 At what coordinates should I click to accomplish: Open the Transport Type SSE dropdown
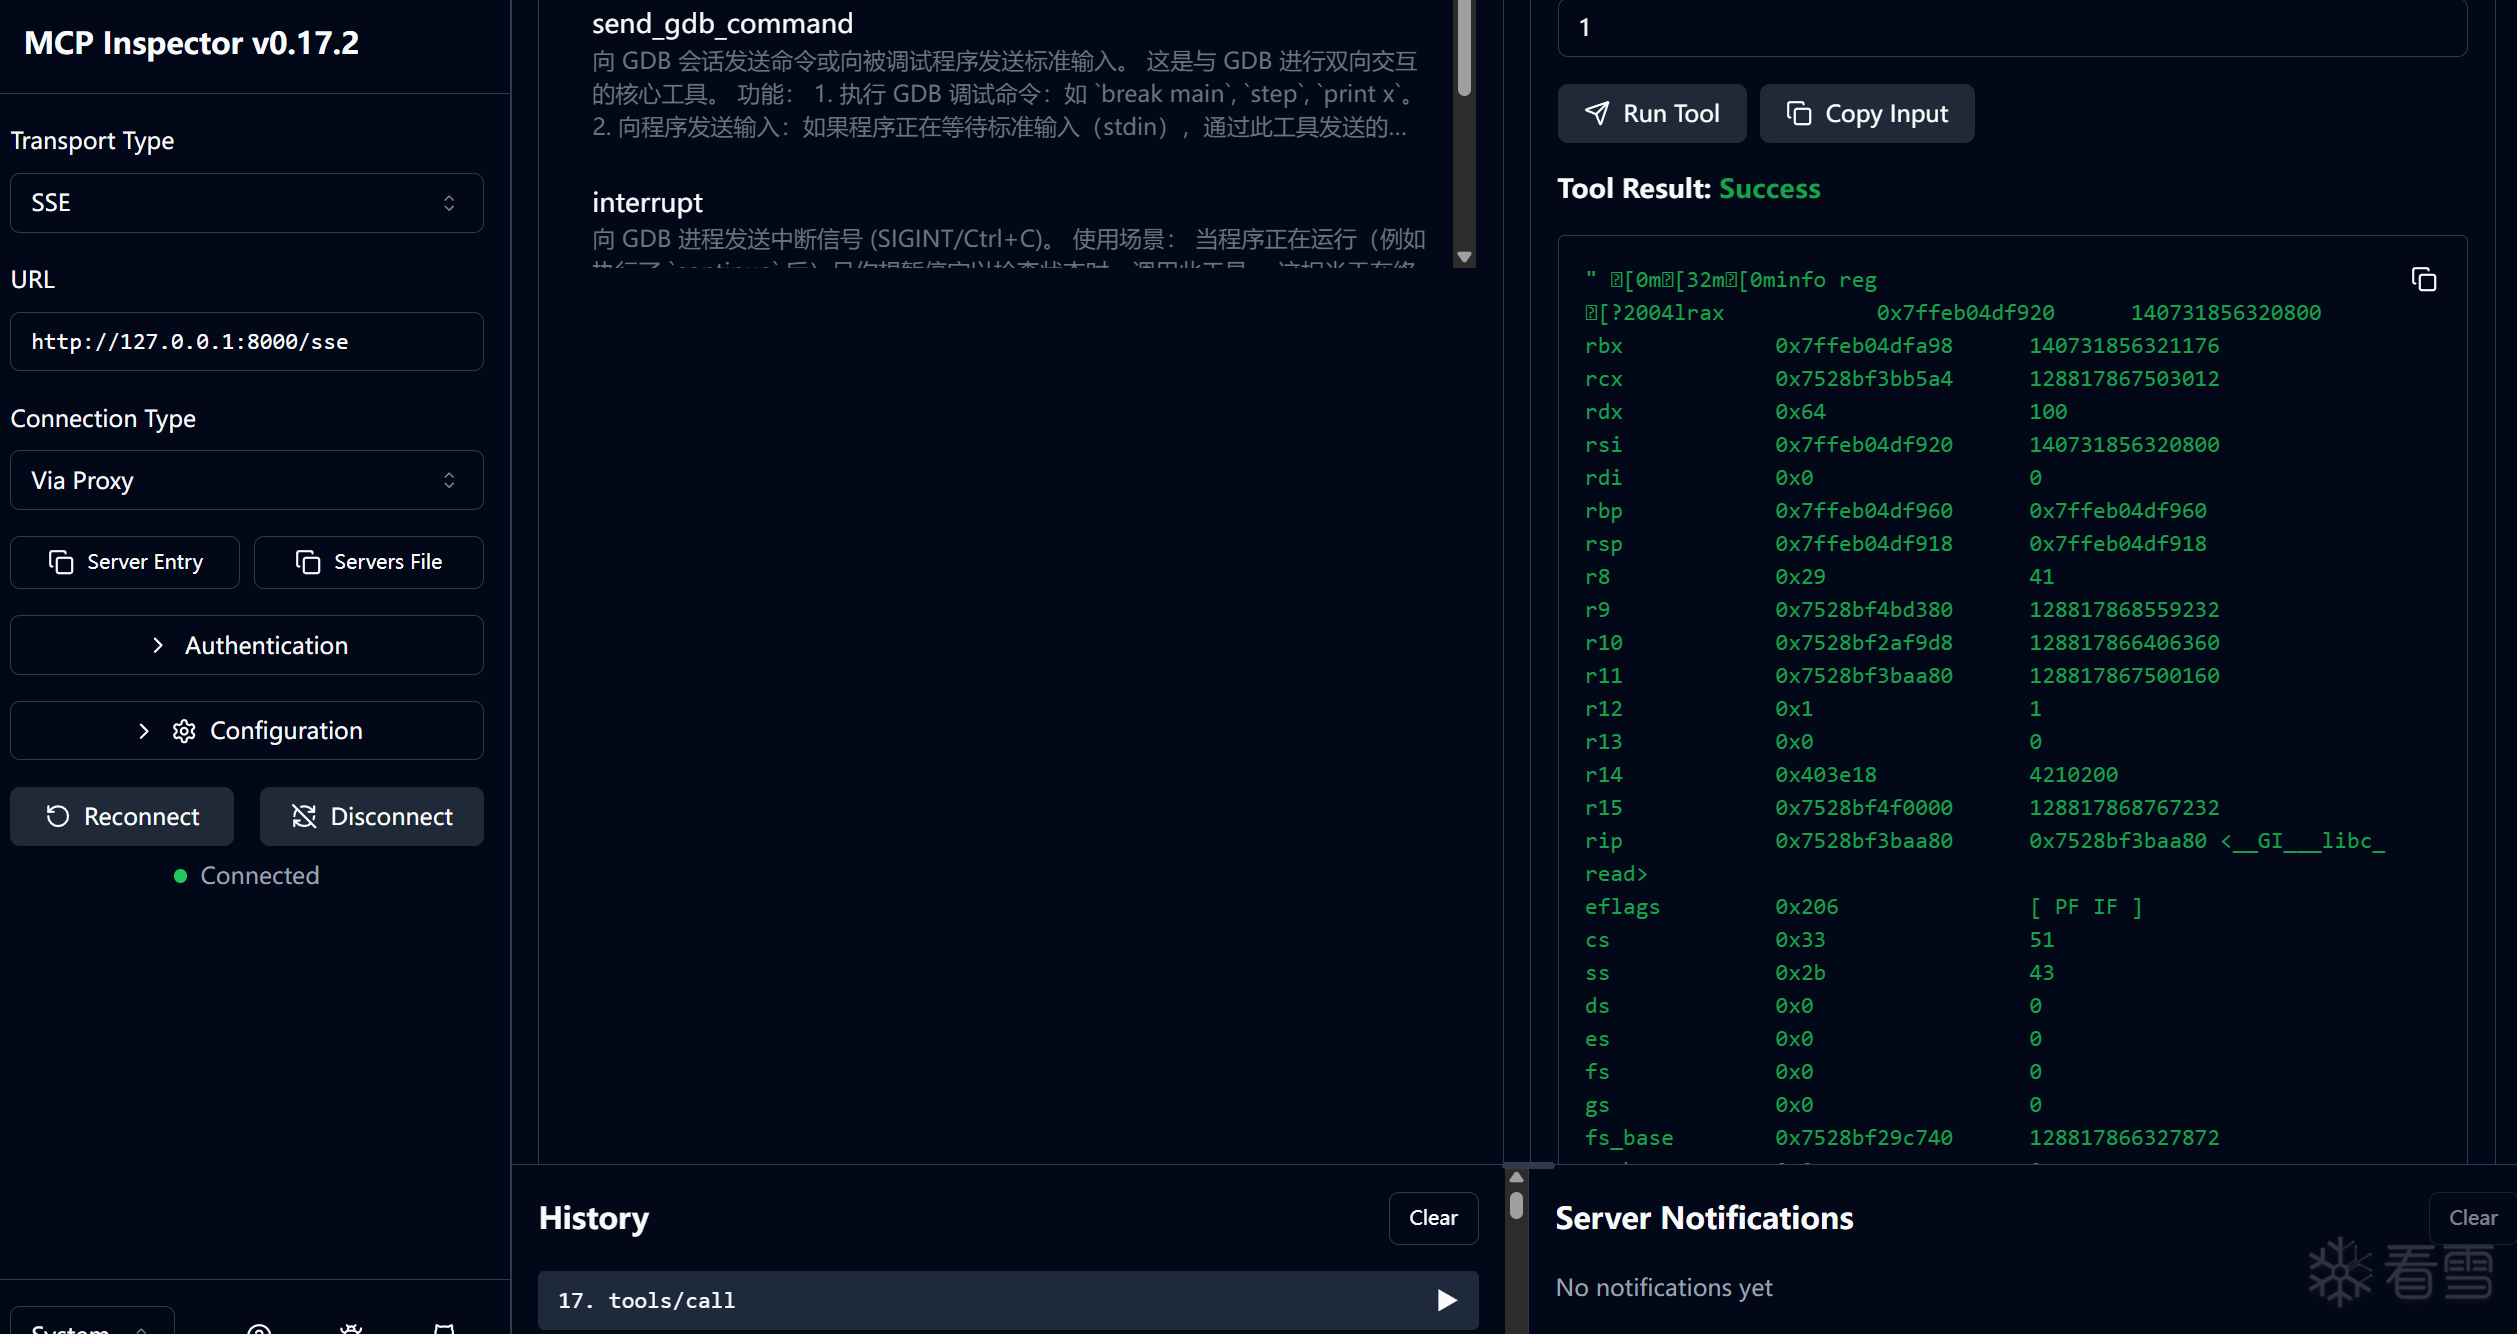click(246, 203)
